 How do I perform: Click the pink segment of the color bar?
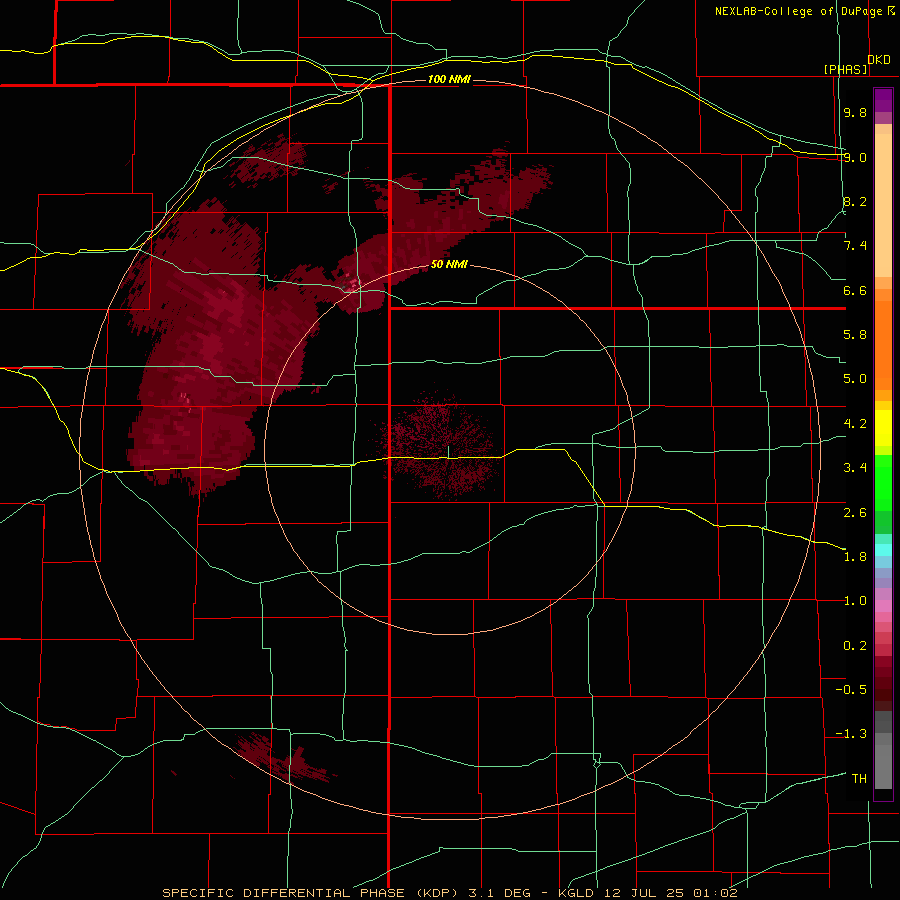tap(883, 606)
